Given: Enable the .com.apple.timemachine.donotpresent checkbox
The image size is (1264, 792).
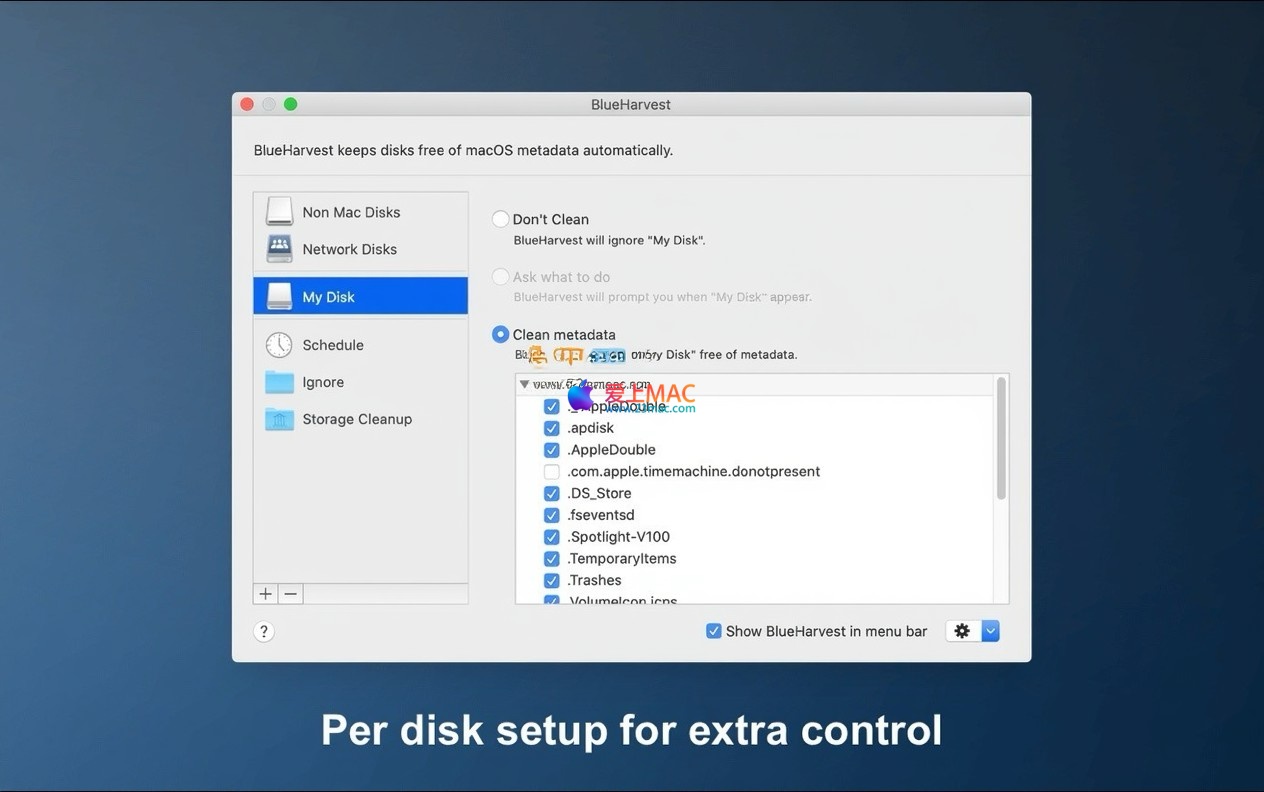Looking at the screenshot, I should click(x=551, y=471).
